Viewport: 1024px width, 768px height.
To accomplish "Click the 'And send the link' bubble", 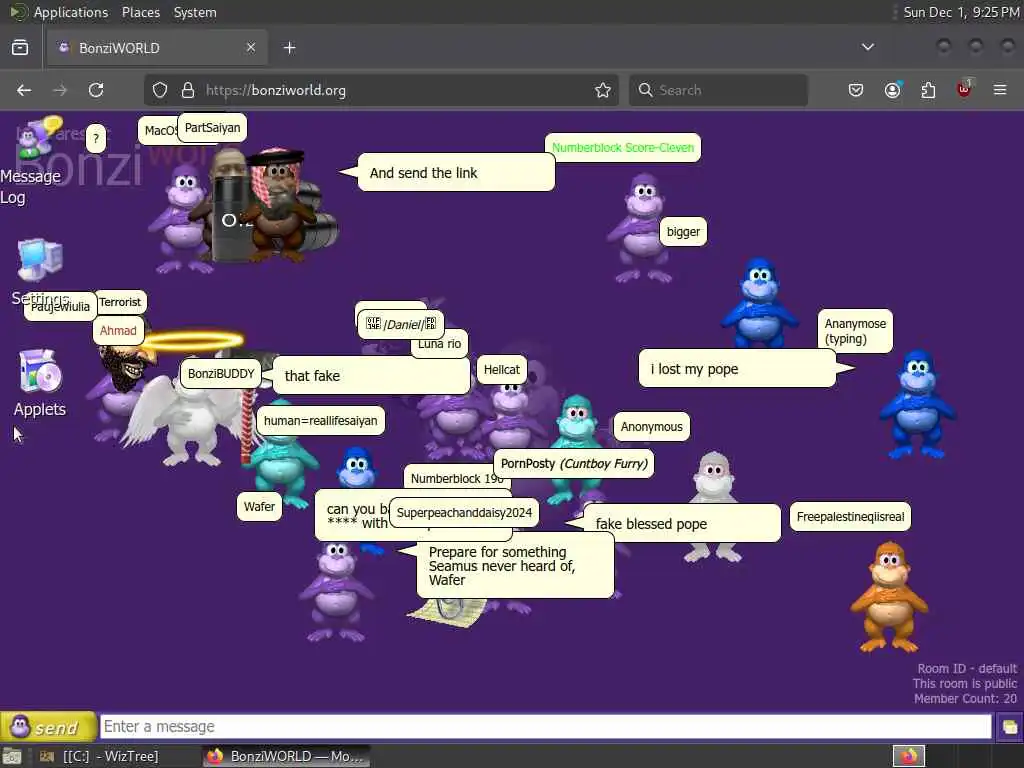I will pos(456,172).
